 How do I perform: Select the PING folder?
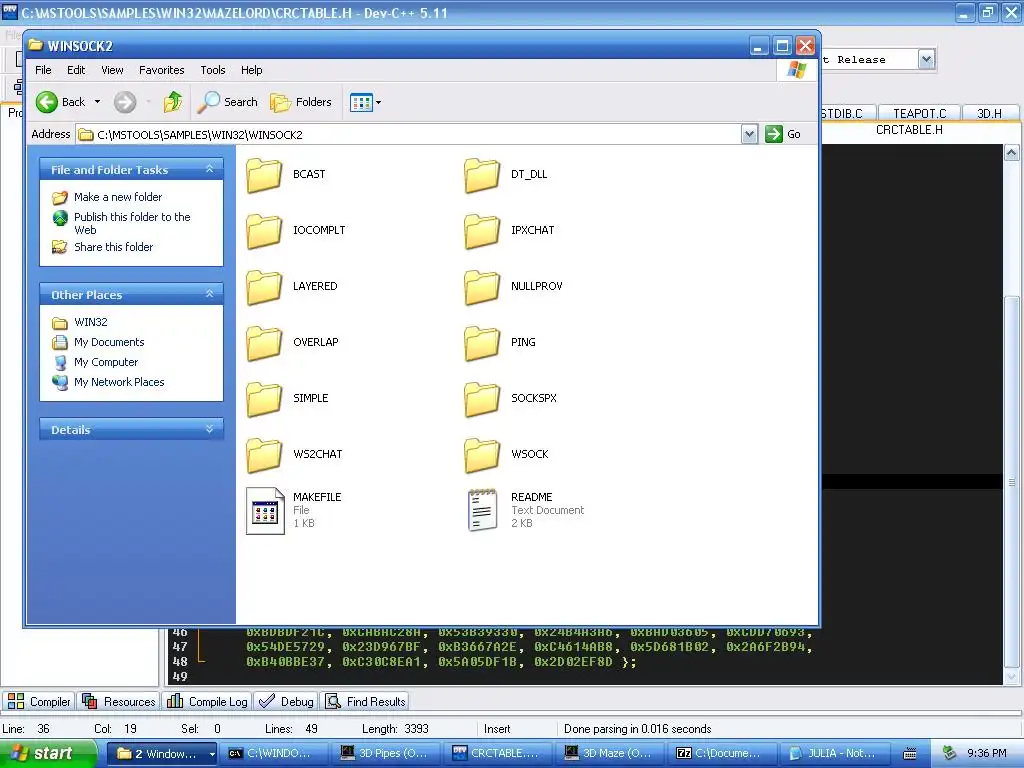click(x=482, y=343)
